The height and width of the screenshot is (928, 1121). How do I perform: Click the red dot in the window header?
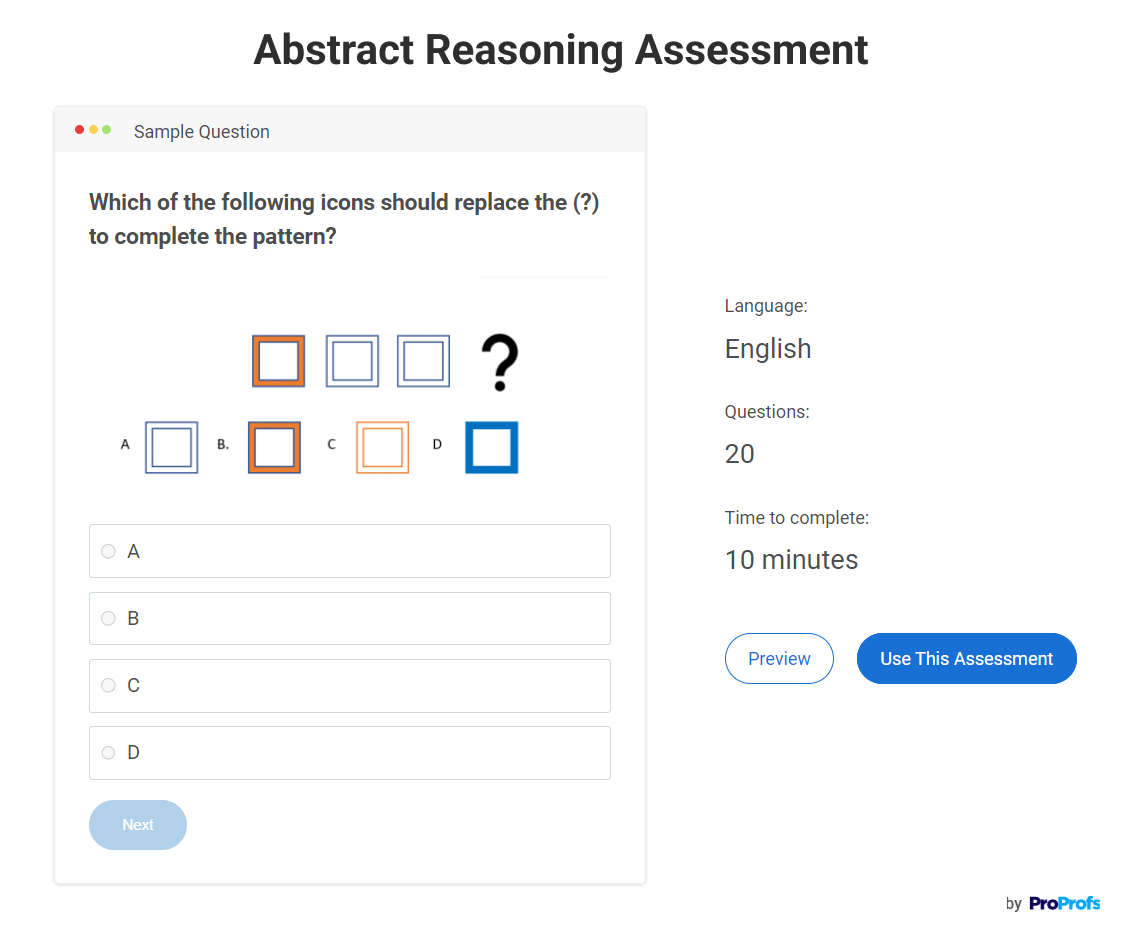(80, 130)
